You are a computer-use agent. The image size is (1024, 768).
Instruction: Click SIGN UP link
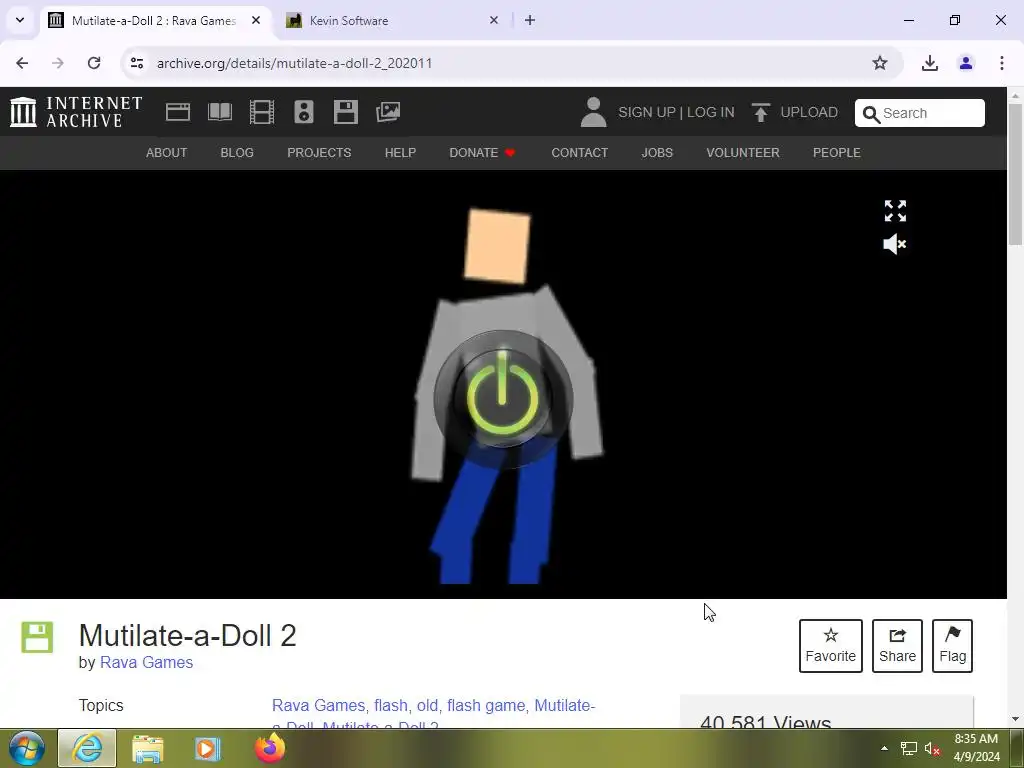[x=647, y=112]
